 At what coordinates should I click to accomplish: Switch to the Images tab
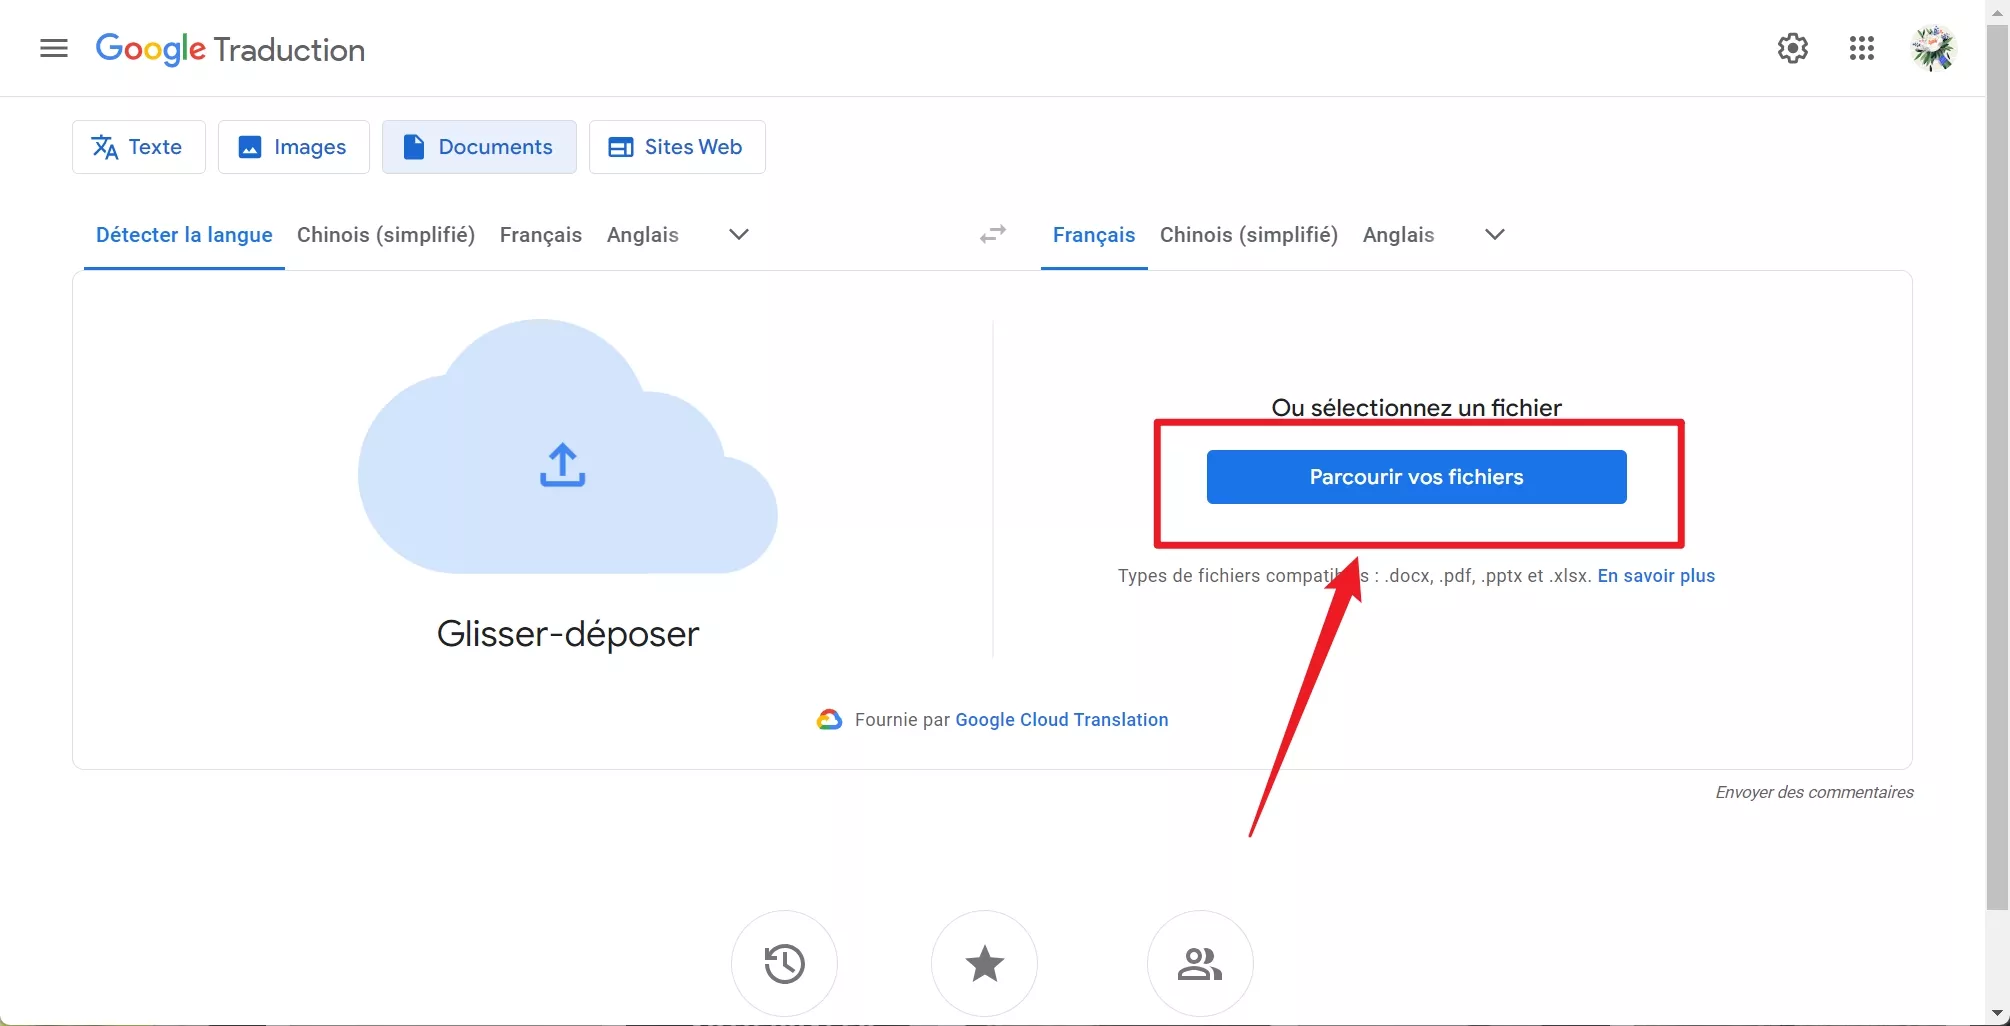[x=293, y=146]
